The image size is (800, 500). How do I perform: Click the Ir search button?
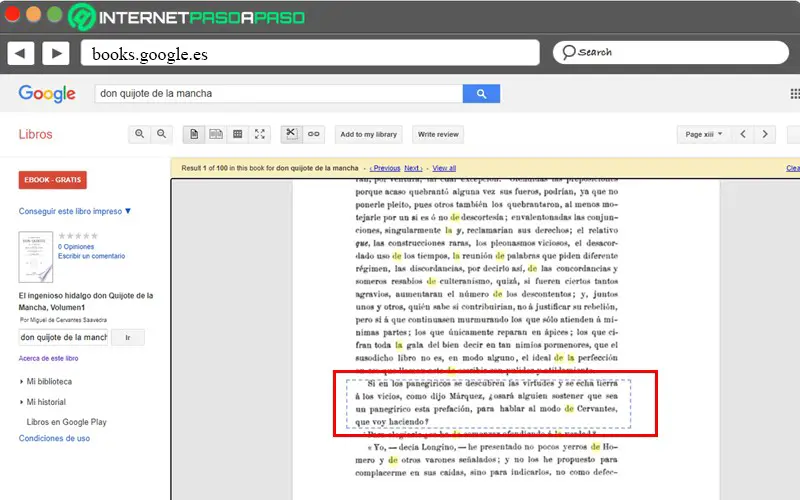128,337
